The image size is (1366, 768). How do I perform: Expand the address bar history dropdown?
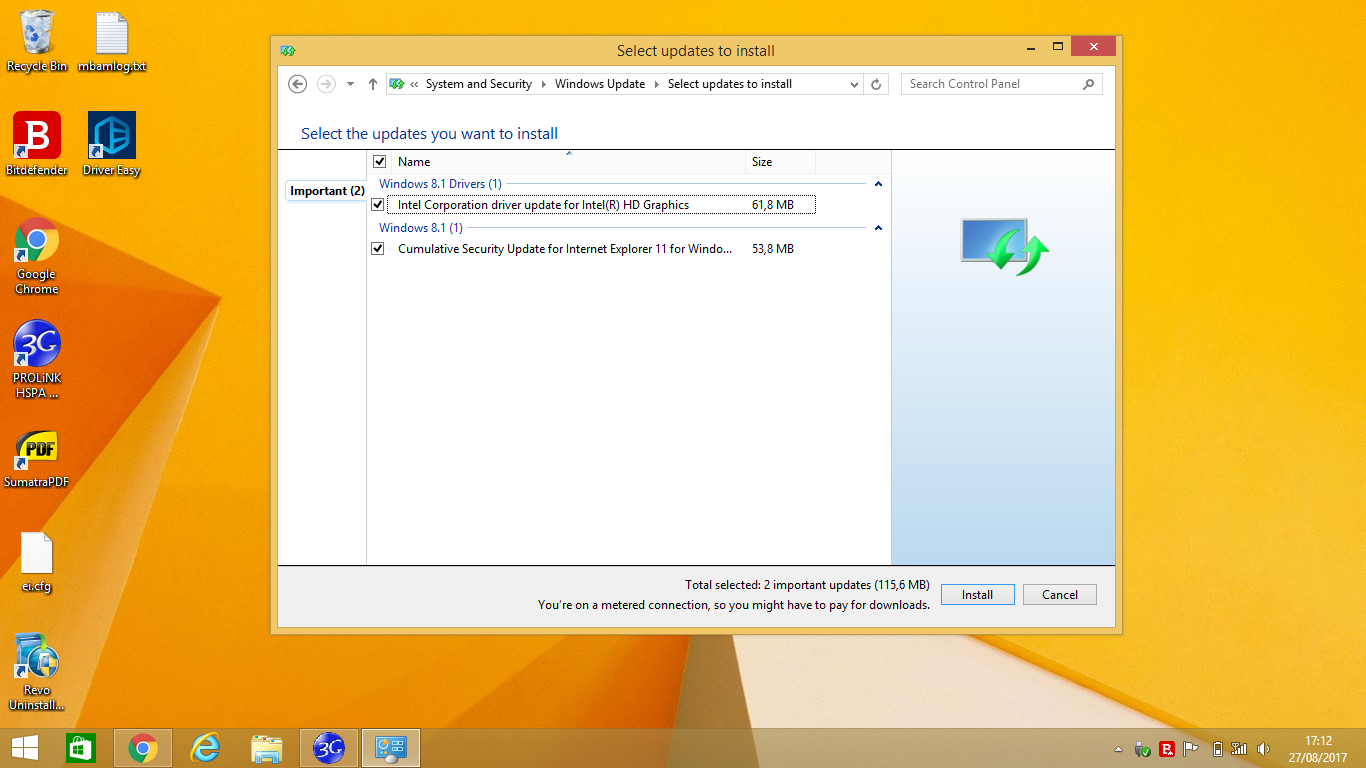click(x=854, y=84)
